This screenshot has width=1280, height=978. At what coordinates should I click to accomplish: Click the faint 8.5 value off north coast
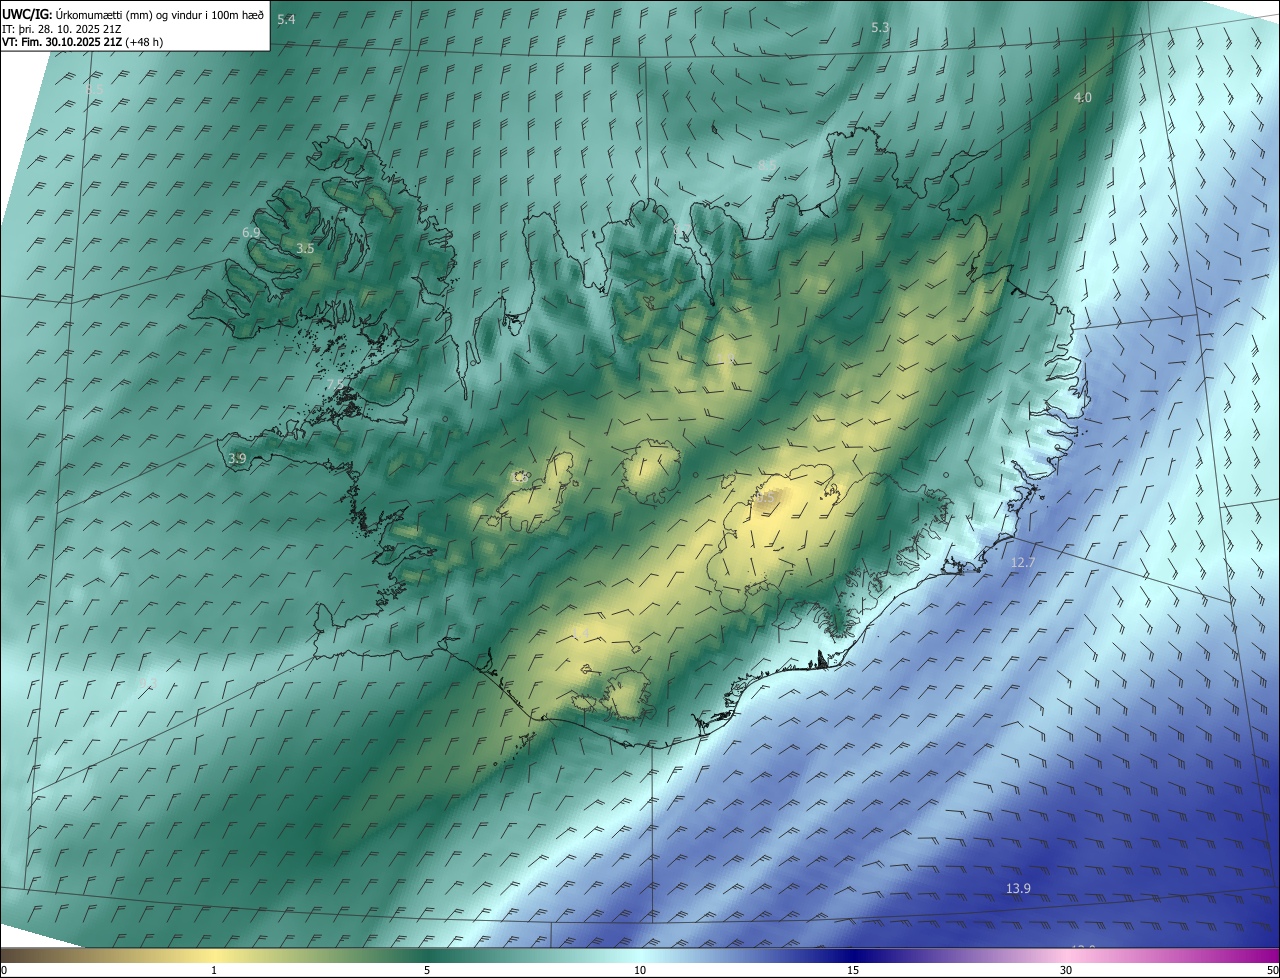(x=767, y=165)
